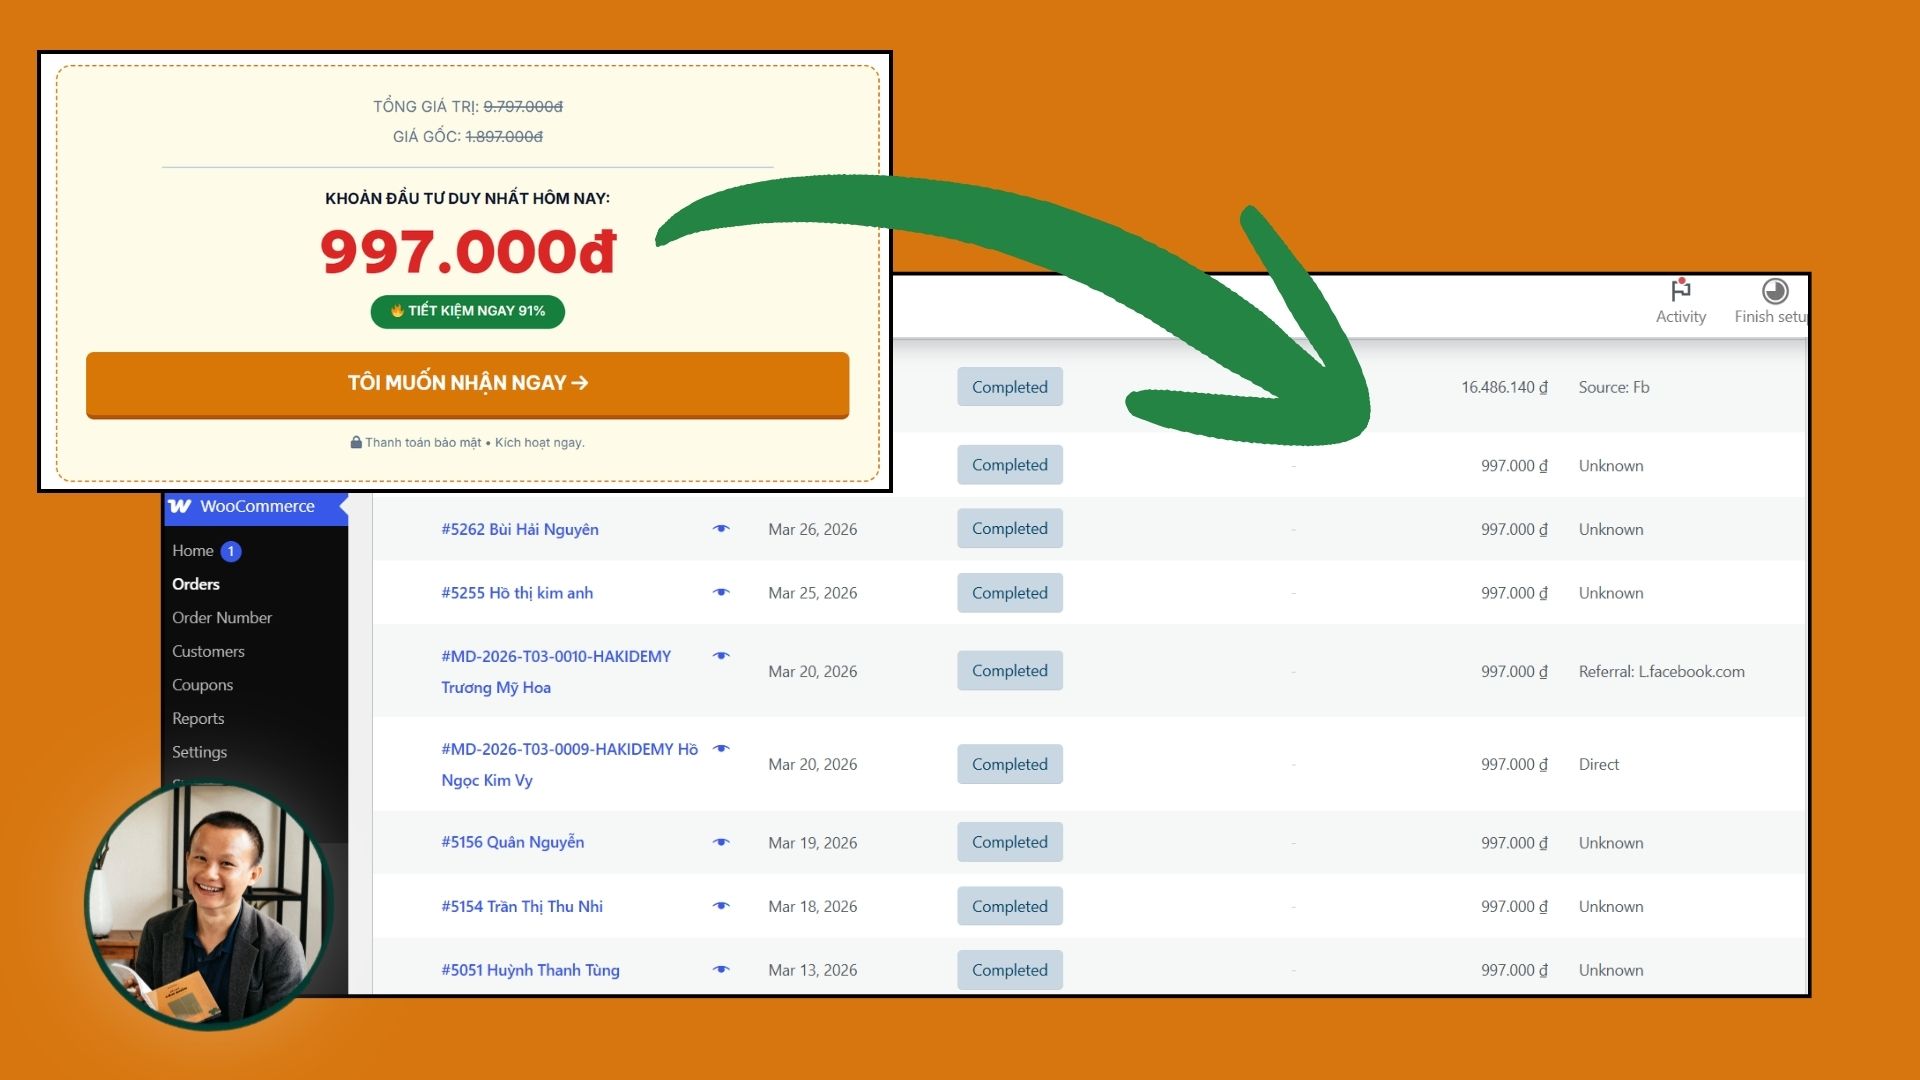The width and height of the screenshot is (1920, 1080).
Task: Click the date Mar 13, 2026
Action: click(x=813, y=970)
